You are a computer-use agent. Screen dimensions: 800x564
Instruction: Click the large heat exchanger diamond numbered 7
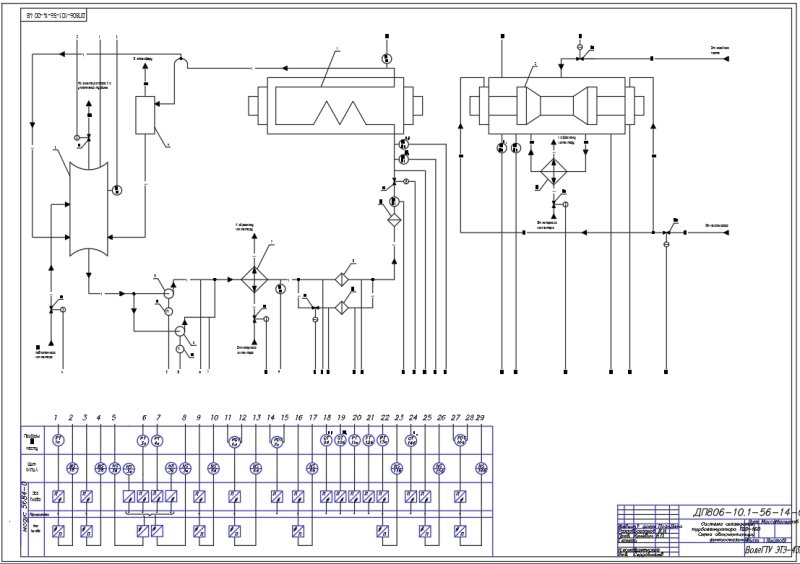(x=254, y=279)
